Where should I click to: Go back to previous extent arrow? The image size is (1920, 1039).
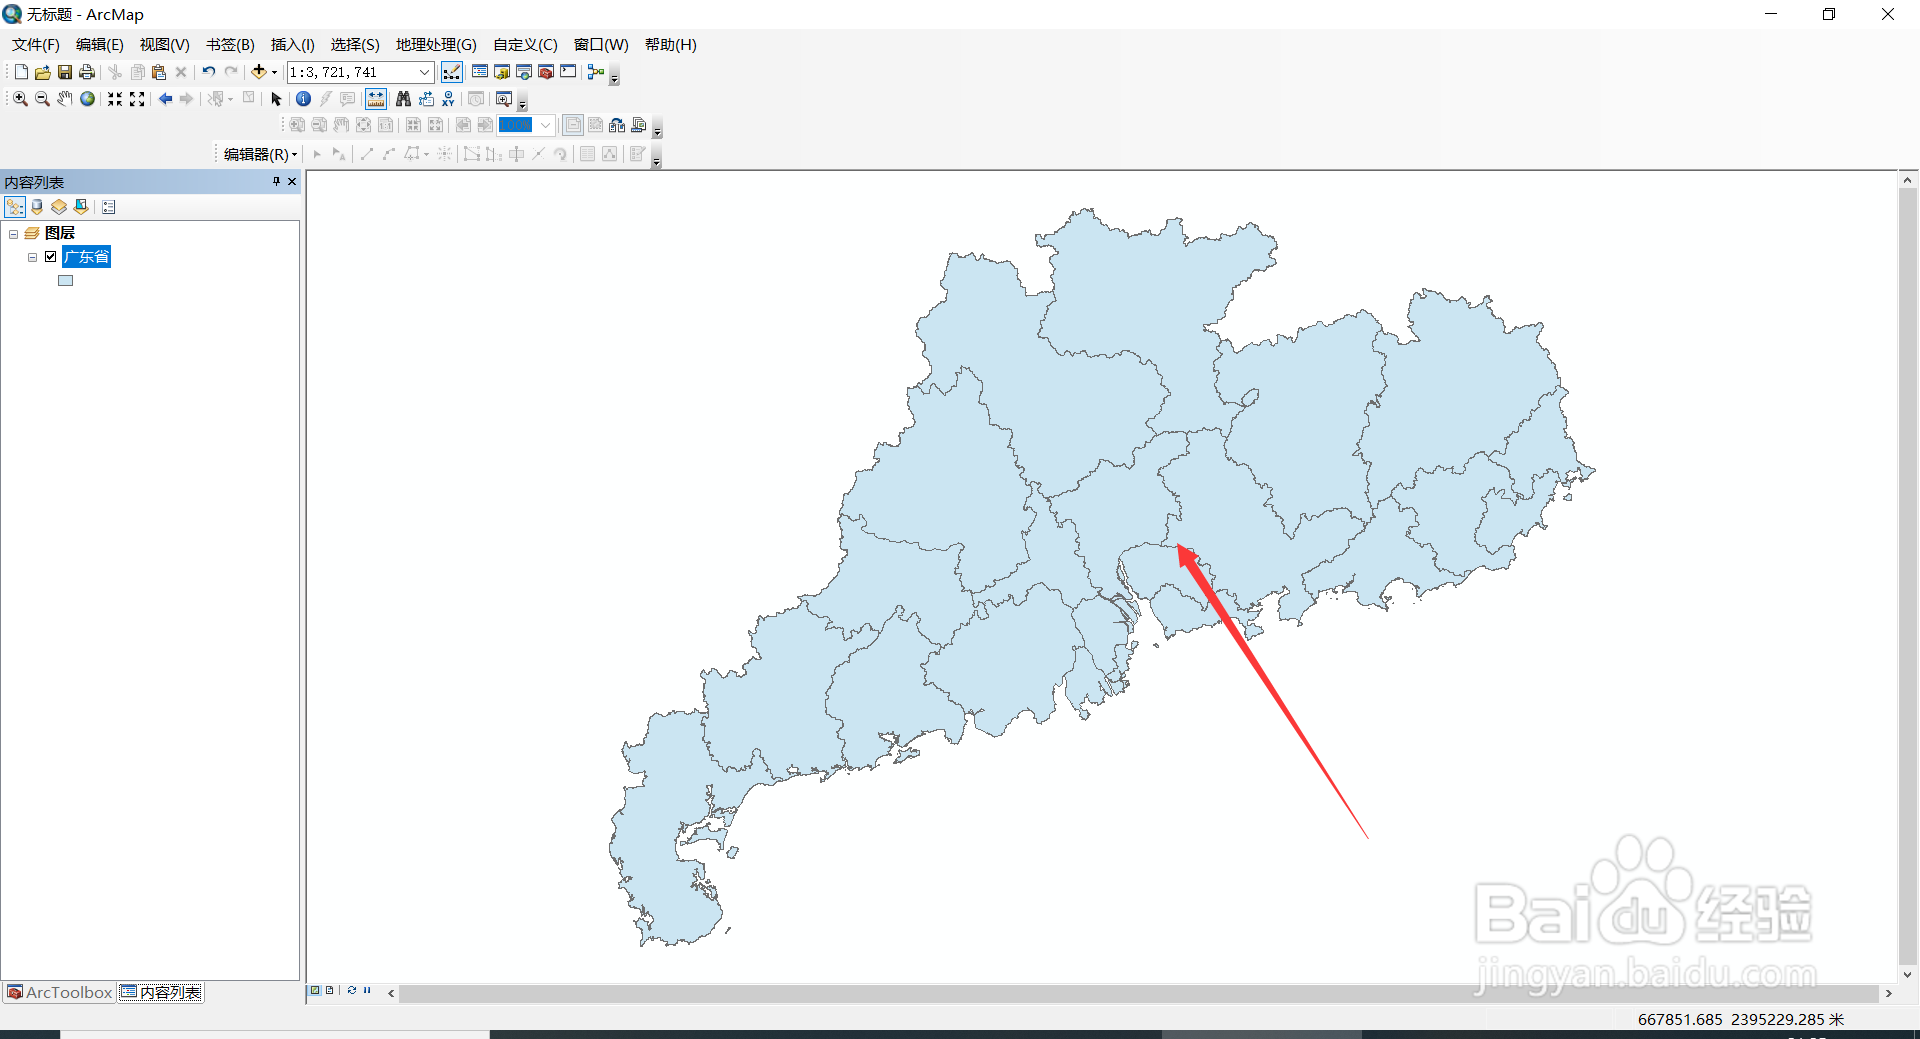(x=165, y=99)
